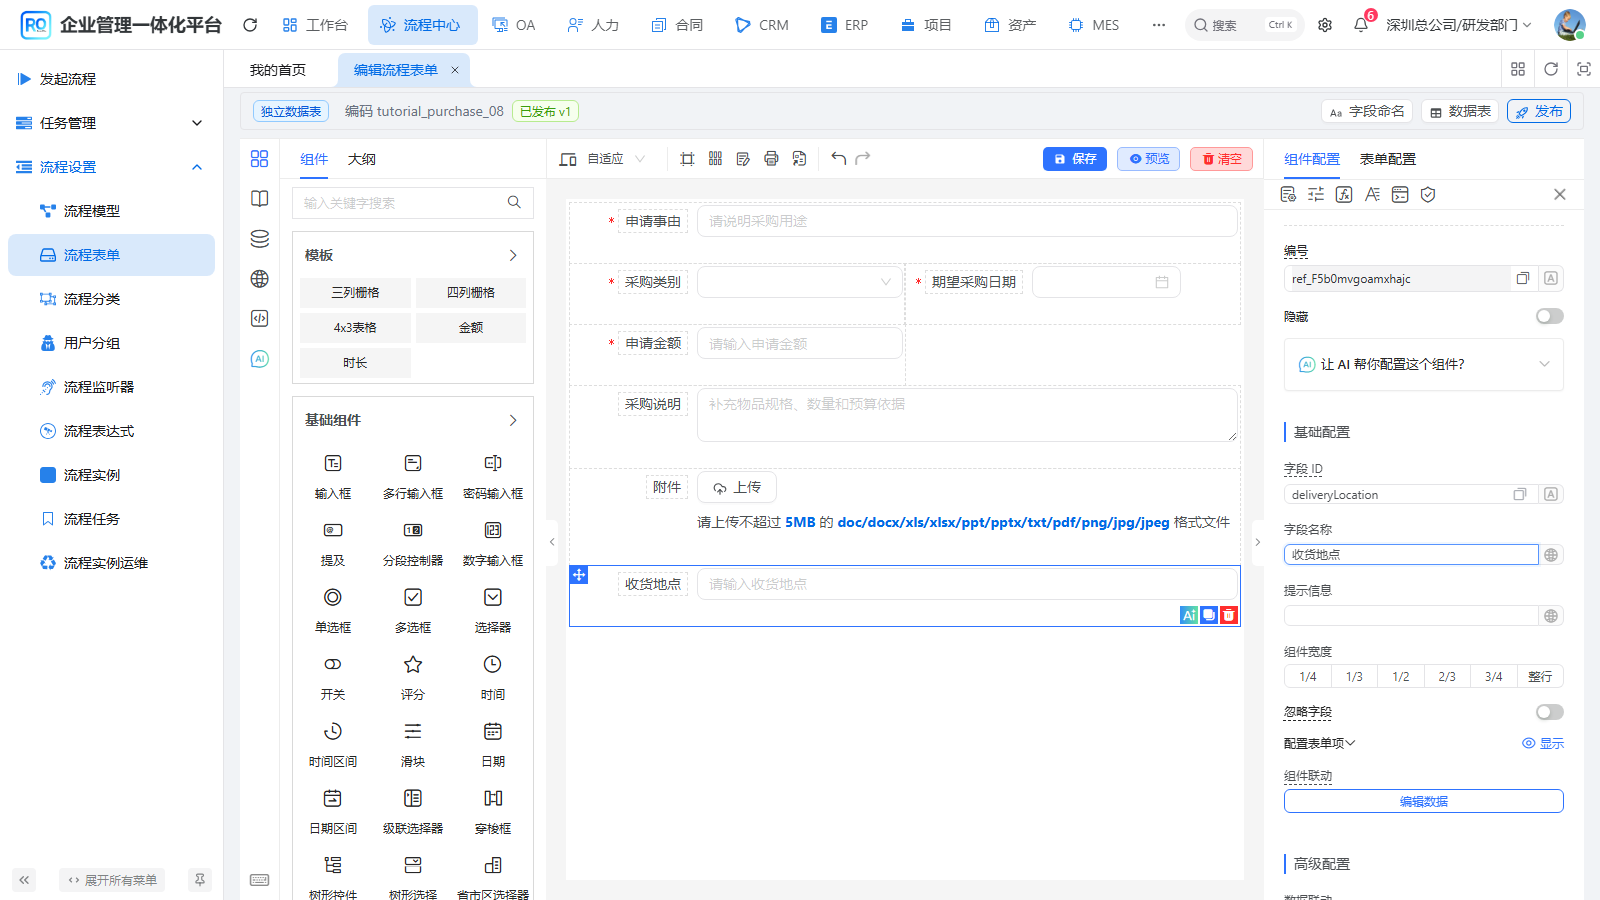Image resolution: width=1600 pixels, height=900 pixels.
Task: Toggle the 忽略字段 switch
Action: 1550,712
